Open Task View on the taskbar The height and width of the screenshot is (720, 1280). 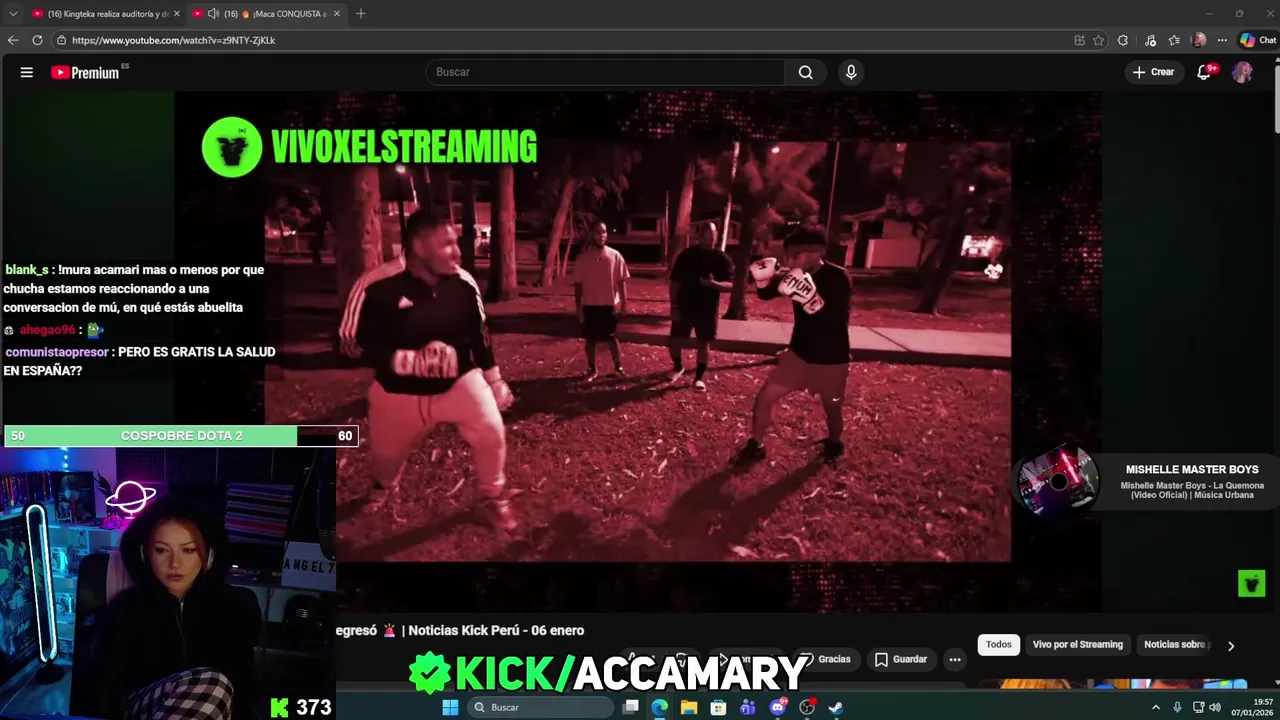click(x=631, y=707)
